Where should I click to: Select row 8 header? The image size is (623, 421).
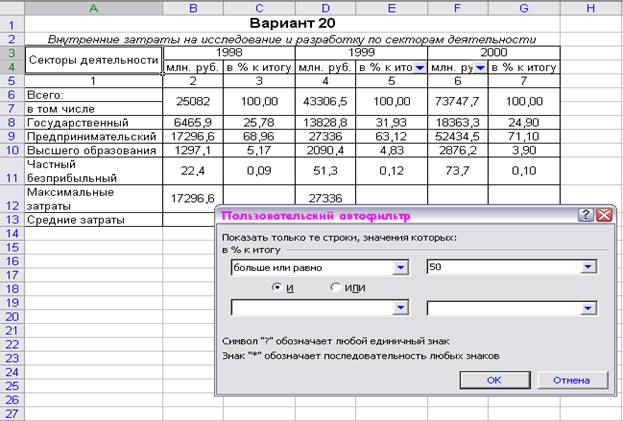12,123
